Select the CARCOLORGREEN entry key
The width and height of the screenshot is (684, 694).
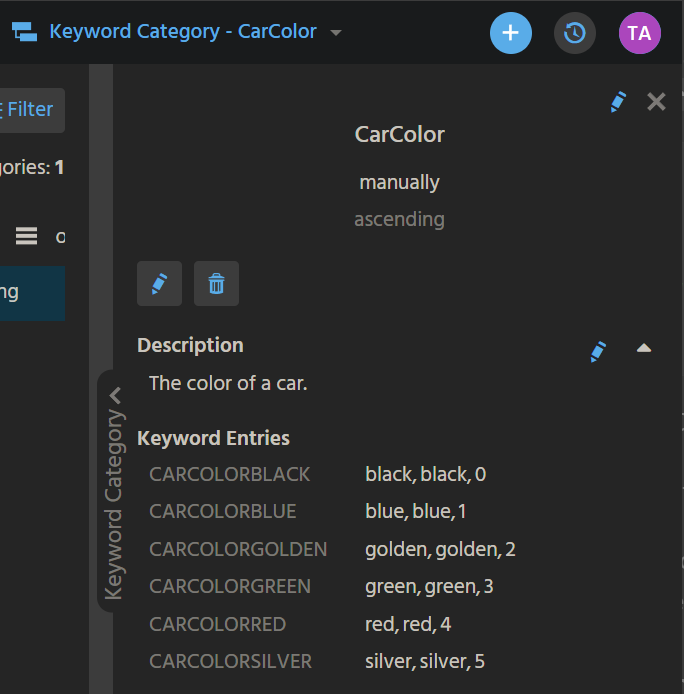coord(230,586)
